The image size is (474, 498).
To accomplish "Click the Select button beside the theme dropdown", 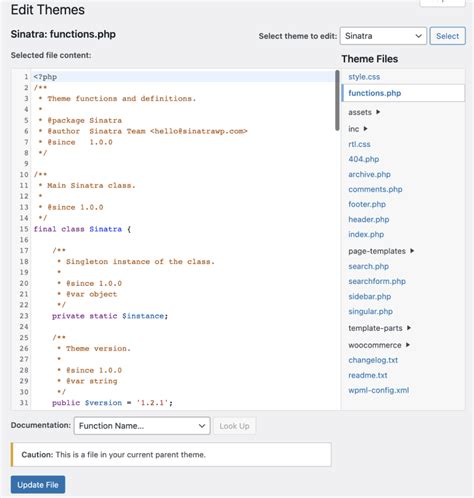I will coord(447,36).
